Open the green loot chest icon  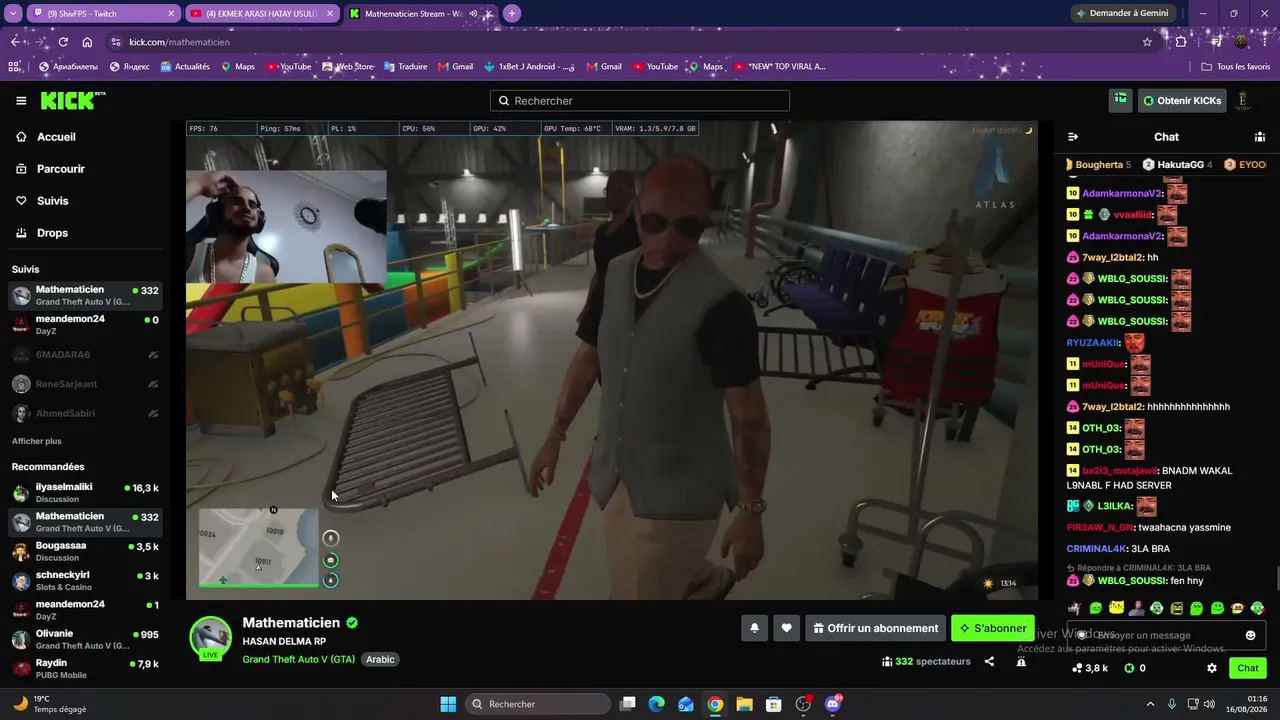(1121, 100)
